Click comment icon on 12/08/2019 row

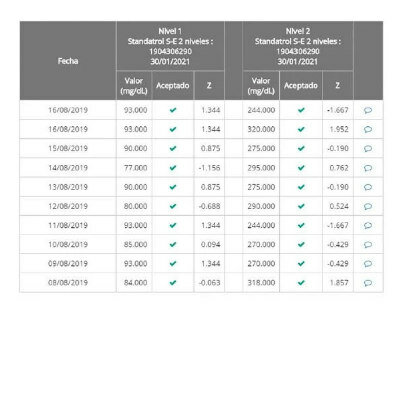pyautogui.click(x=368, y=206)
